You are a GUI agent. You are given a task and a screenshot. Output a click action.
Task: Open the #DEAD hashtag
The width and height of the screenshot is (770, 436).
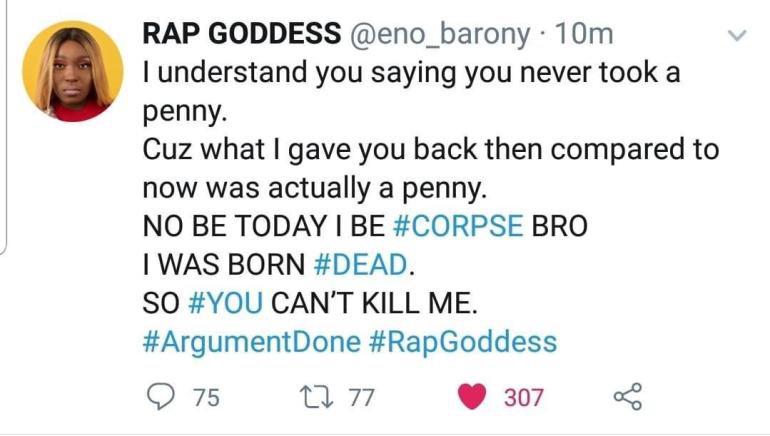[x=360, y=264]
